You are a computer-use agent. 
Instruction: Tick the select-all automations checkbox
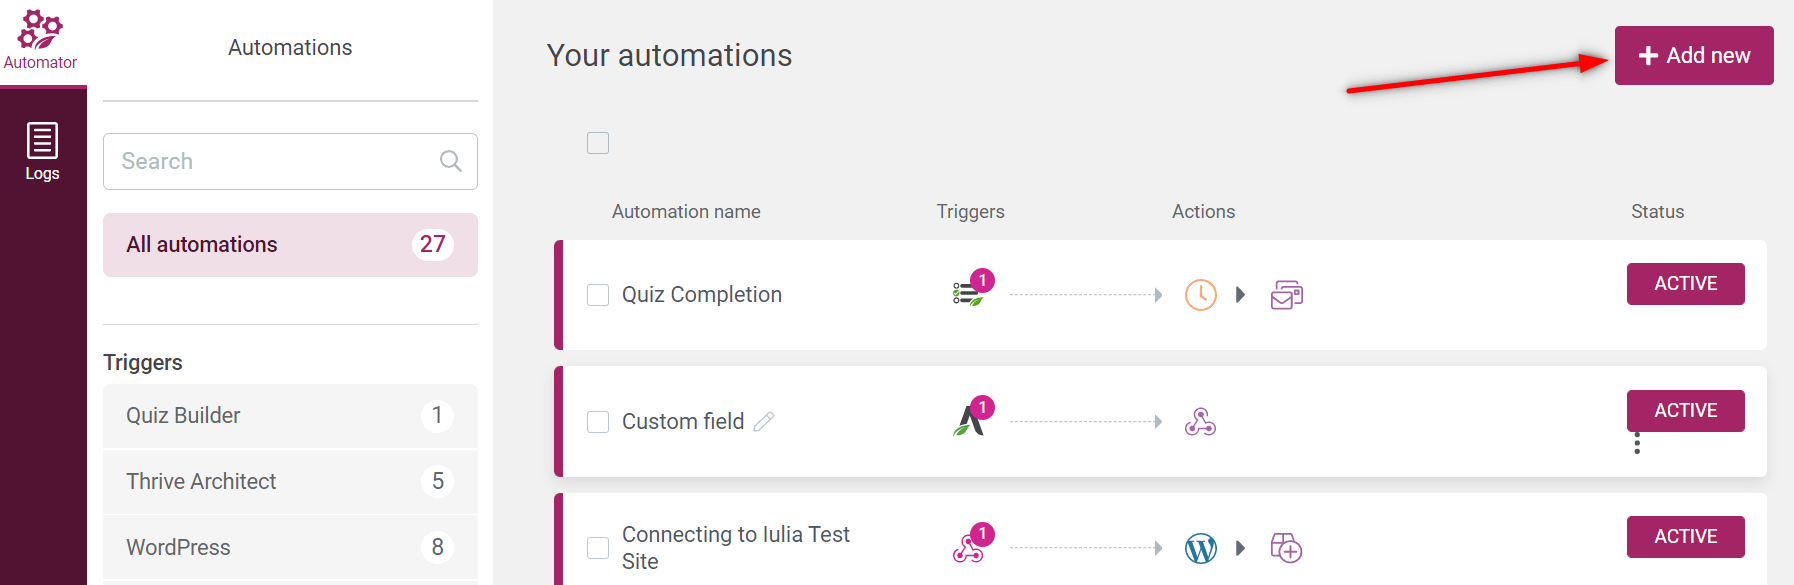pos(598,143)
